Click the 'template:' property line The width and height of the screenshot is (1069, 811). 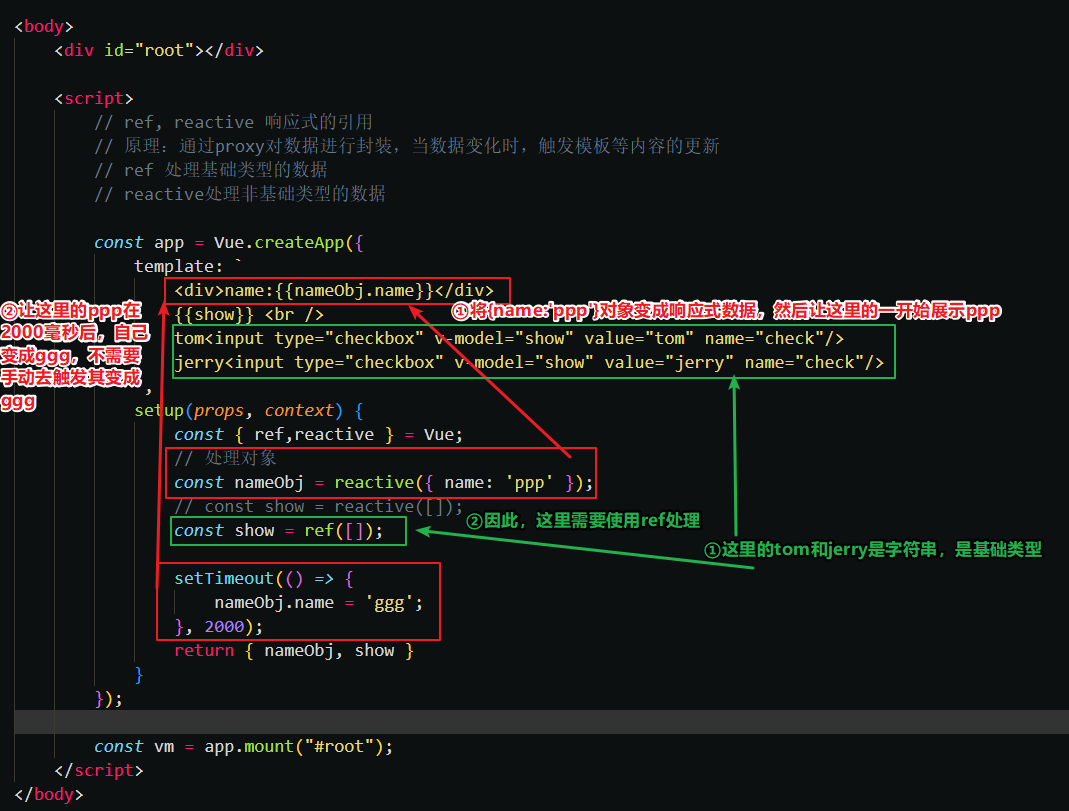tap(188, 266)
